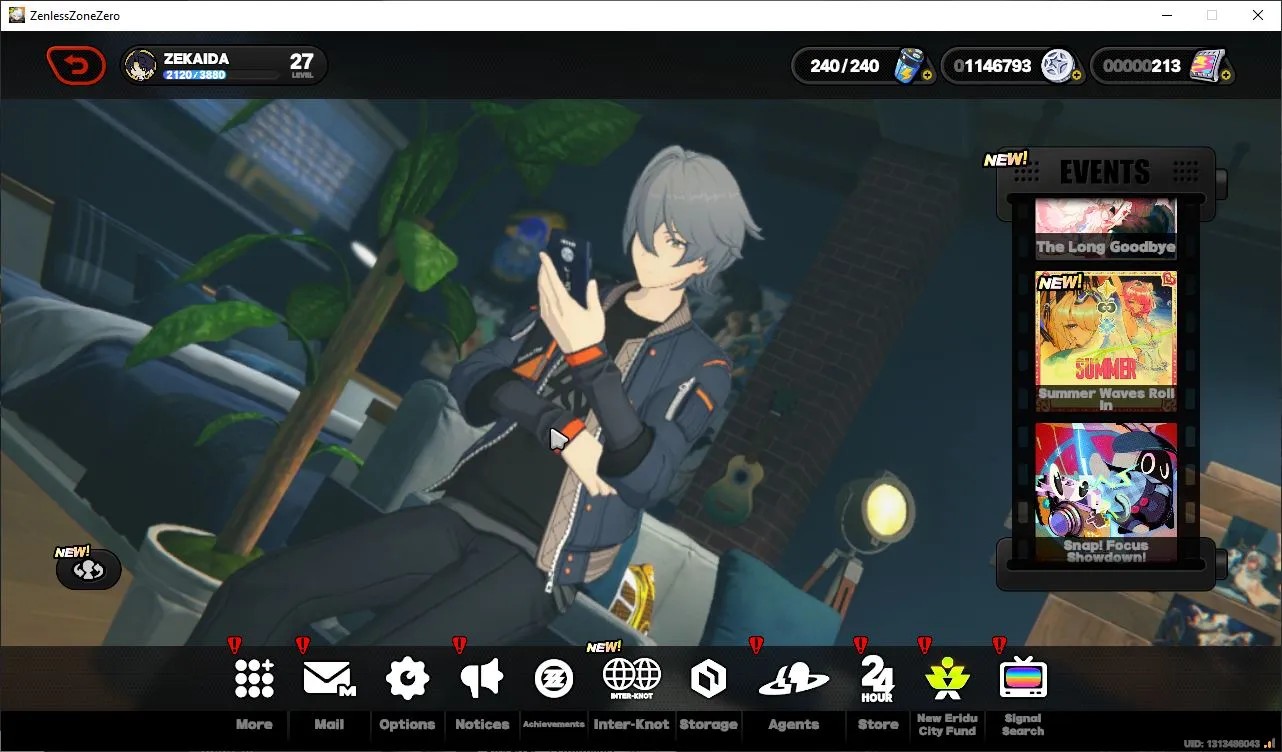This screenshot has height=752, width=1282.
Task: Click the Agents label
Action: coord(794,725)
